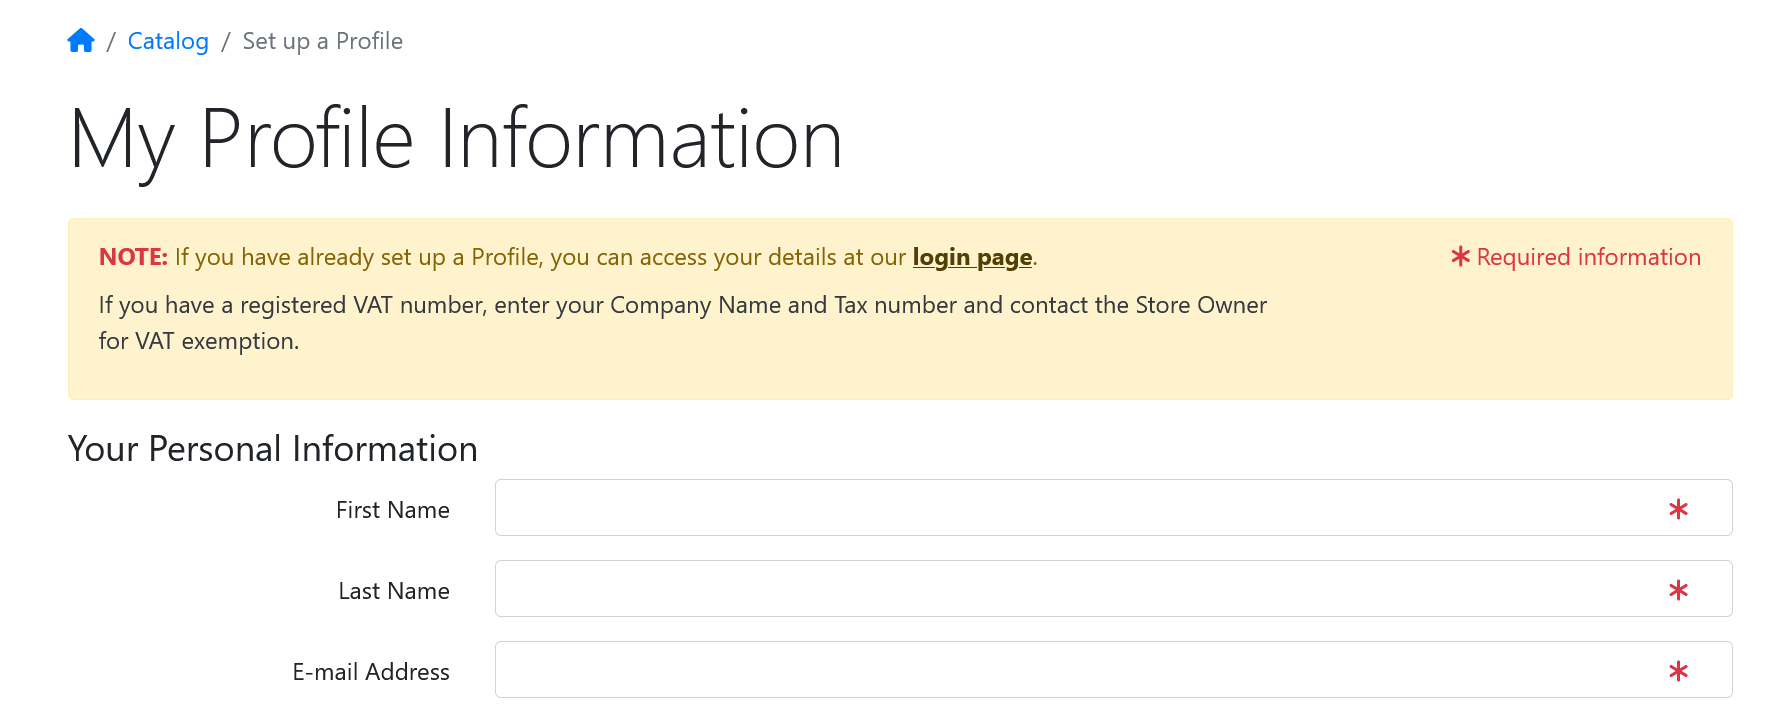Click the slash separator after home icon

tap(111, 41)
